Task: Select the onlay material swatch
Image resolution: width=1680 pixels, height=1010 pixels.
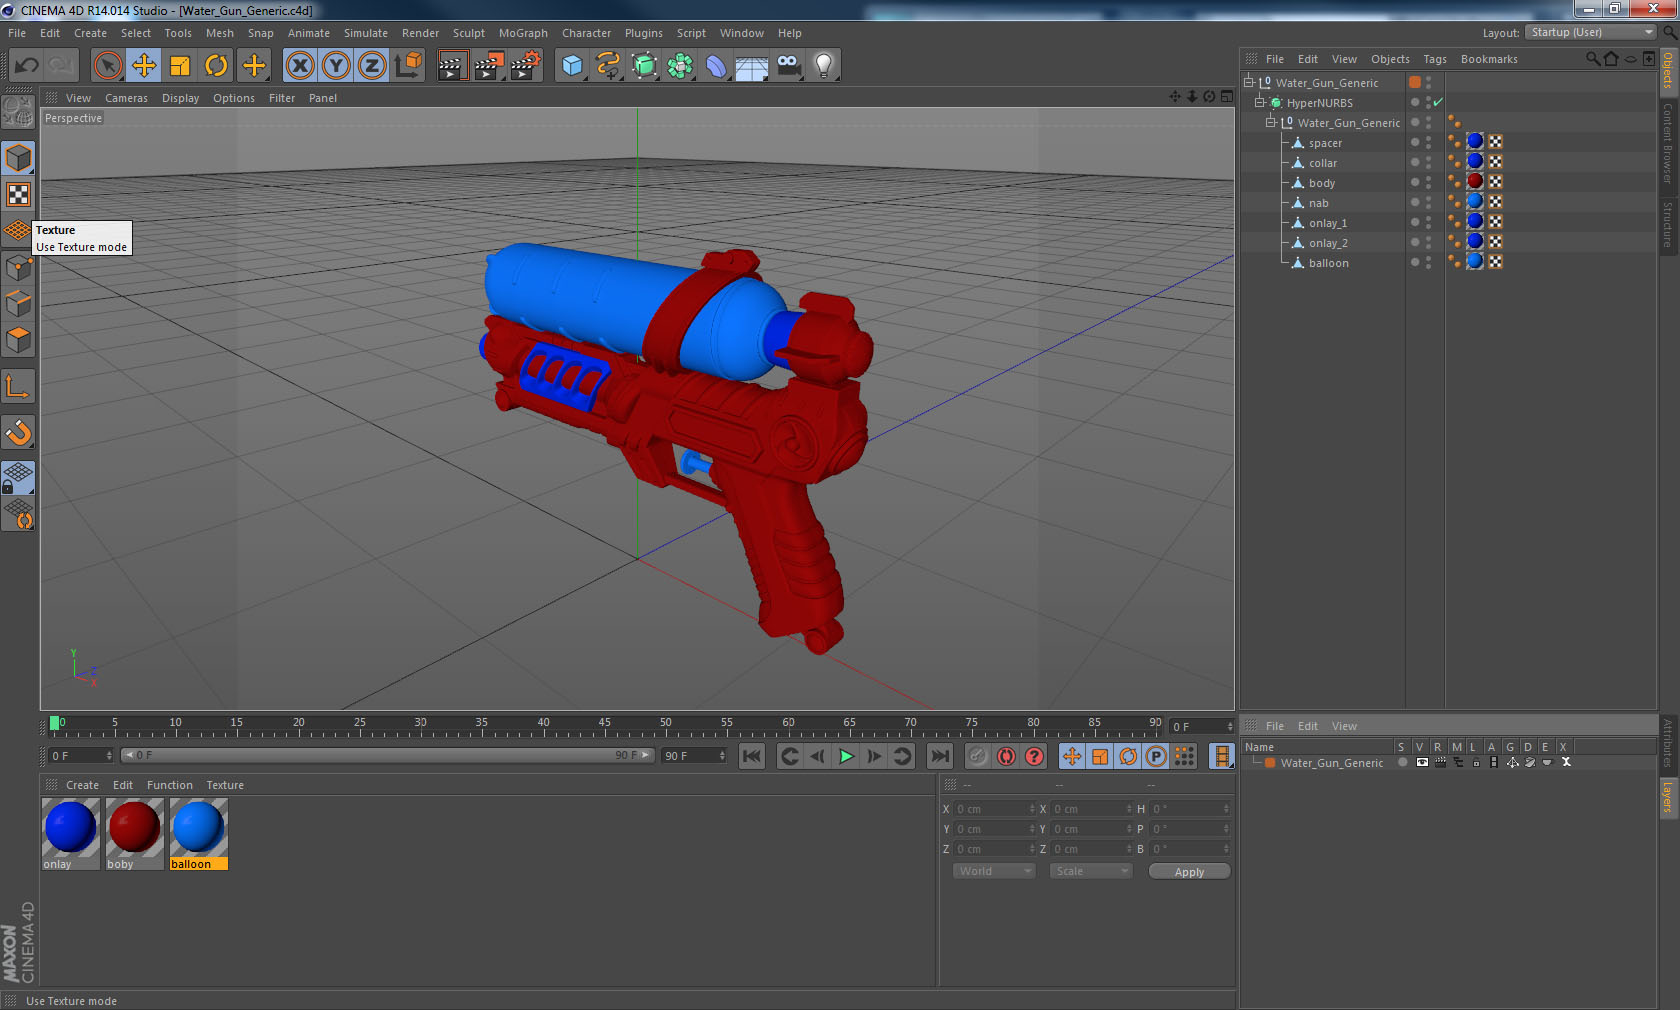Action: (x=70, y=833)
